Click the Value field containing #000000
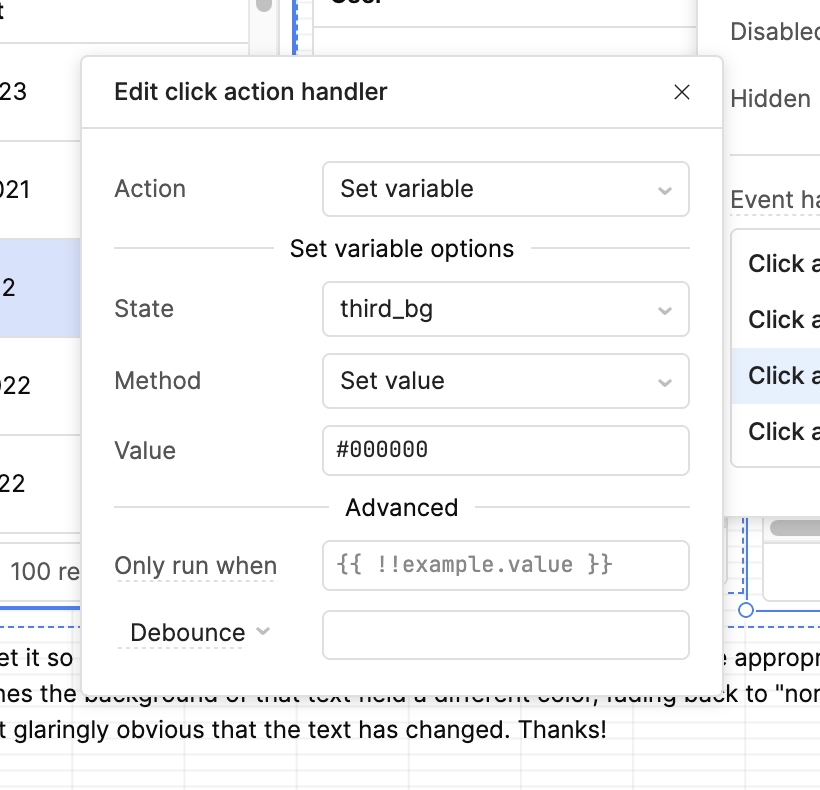 [505, 450]
